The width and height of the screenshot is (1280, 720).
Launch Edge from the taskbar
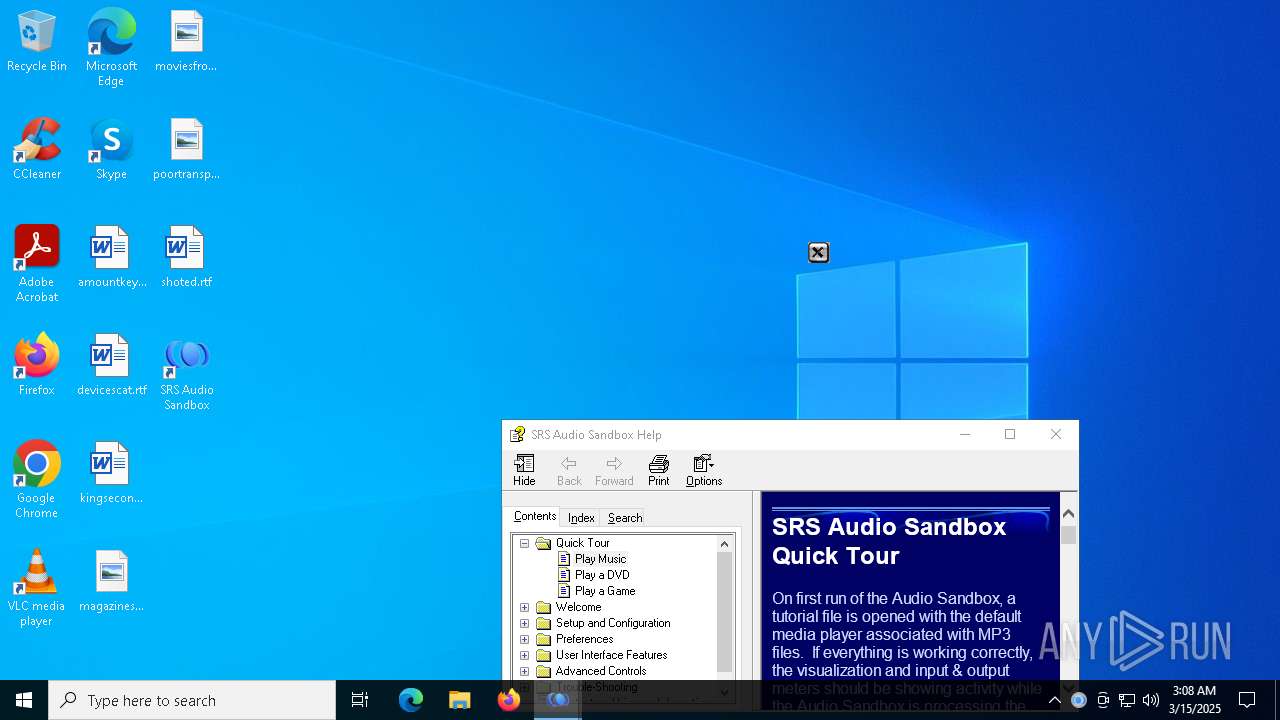(x=411, y=700)
